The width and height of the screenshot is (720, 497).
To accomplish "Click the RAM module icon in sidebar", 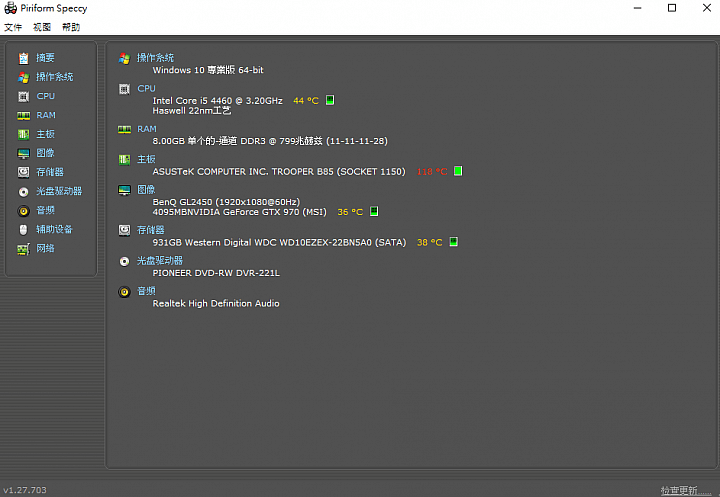I will 23,116.
